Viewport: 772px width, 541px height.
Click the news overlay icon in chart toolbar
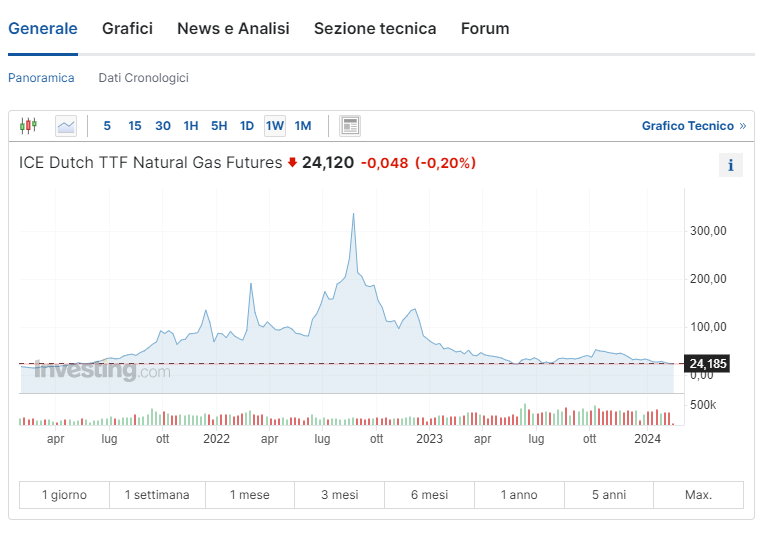[x=350, y=126]
